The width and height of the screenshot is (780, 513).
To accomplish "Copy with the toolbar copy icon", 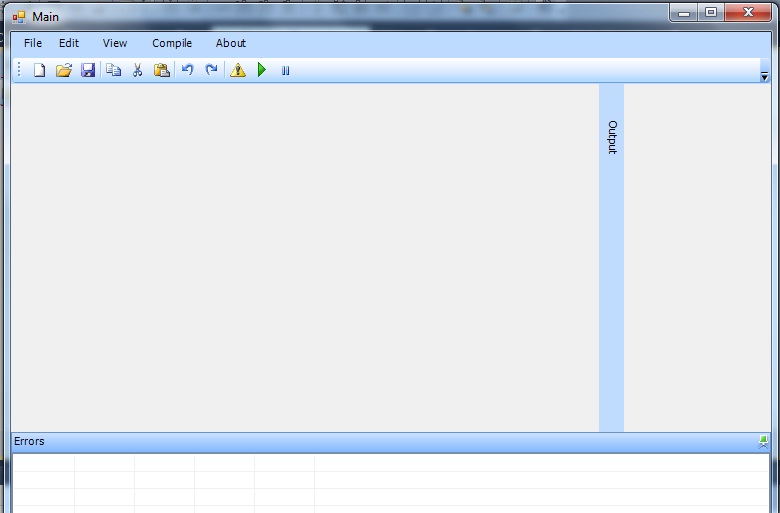I will (113, 70).
